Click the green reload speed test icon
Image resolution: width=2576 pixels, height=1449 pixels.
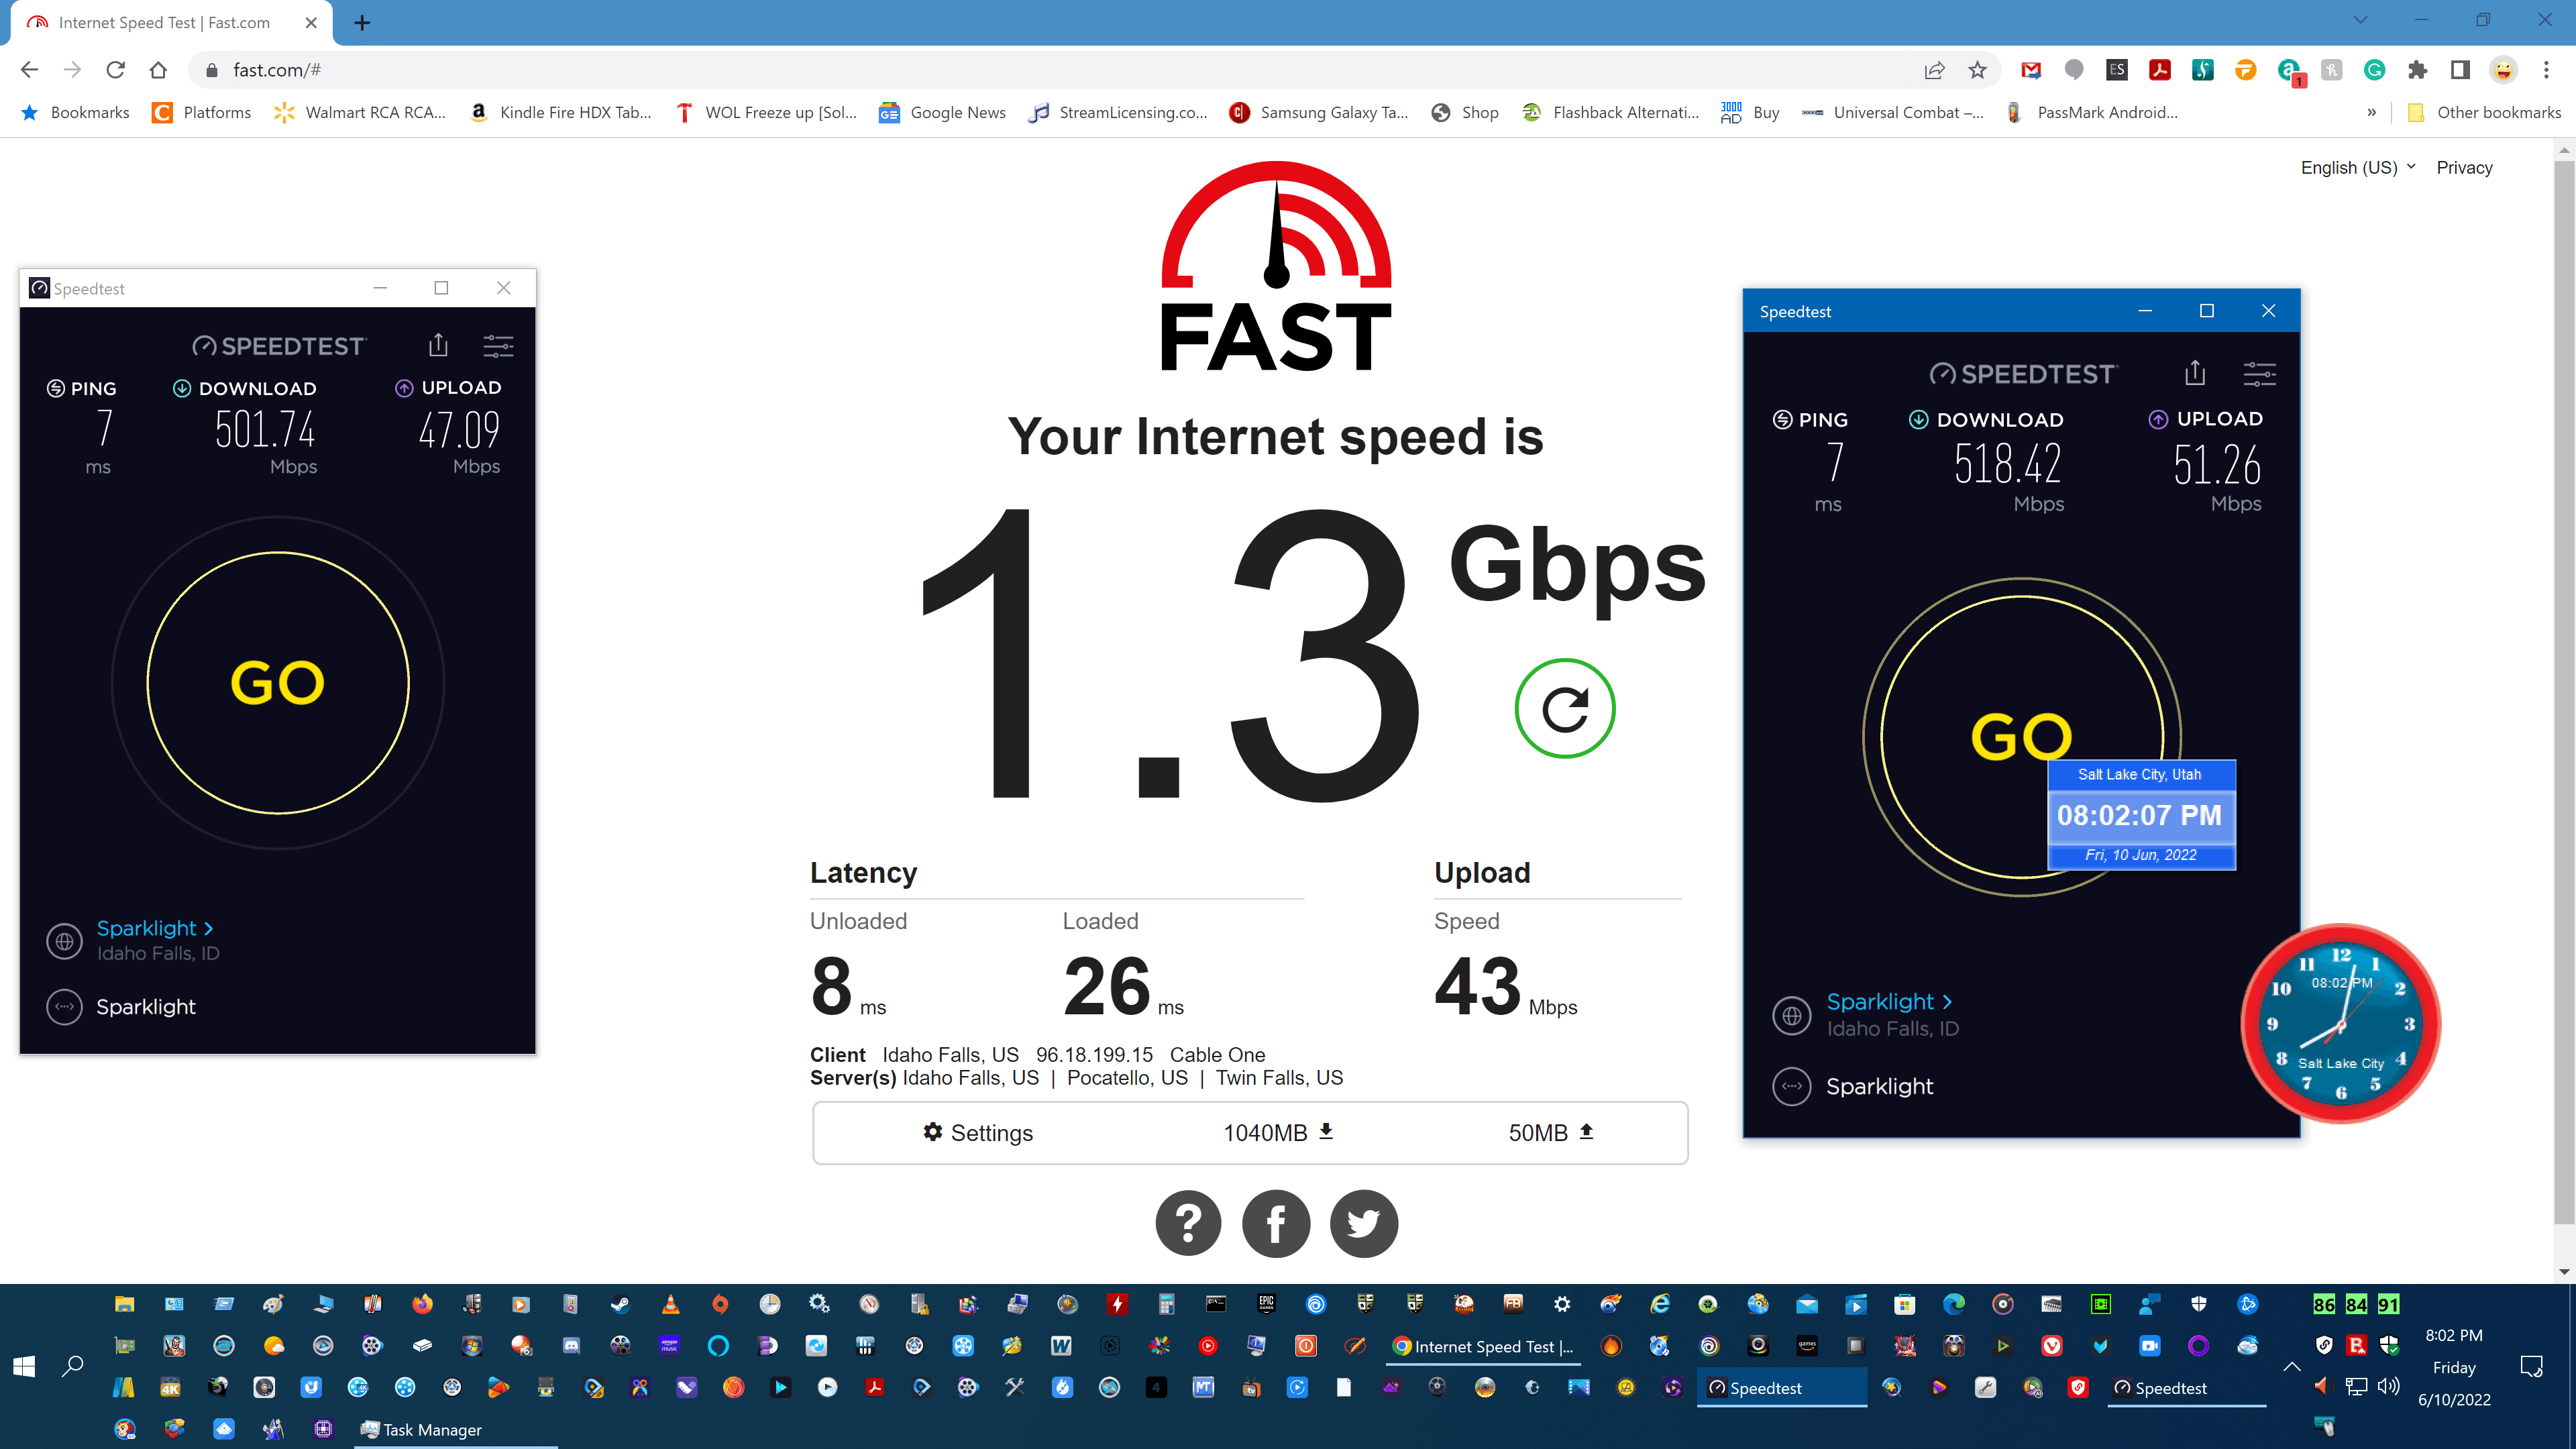[x=1564, y=708]
